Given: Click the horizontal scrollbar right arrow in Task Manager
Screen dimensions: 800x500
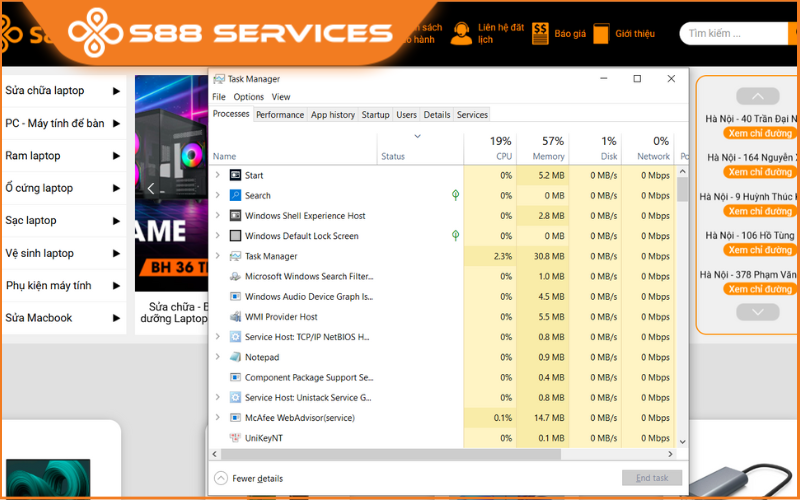Looking at the screenshot, I should pos(670,454).
